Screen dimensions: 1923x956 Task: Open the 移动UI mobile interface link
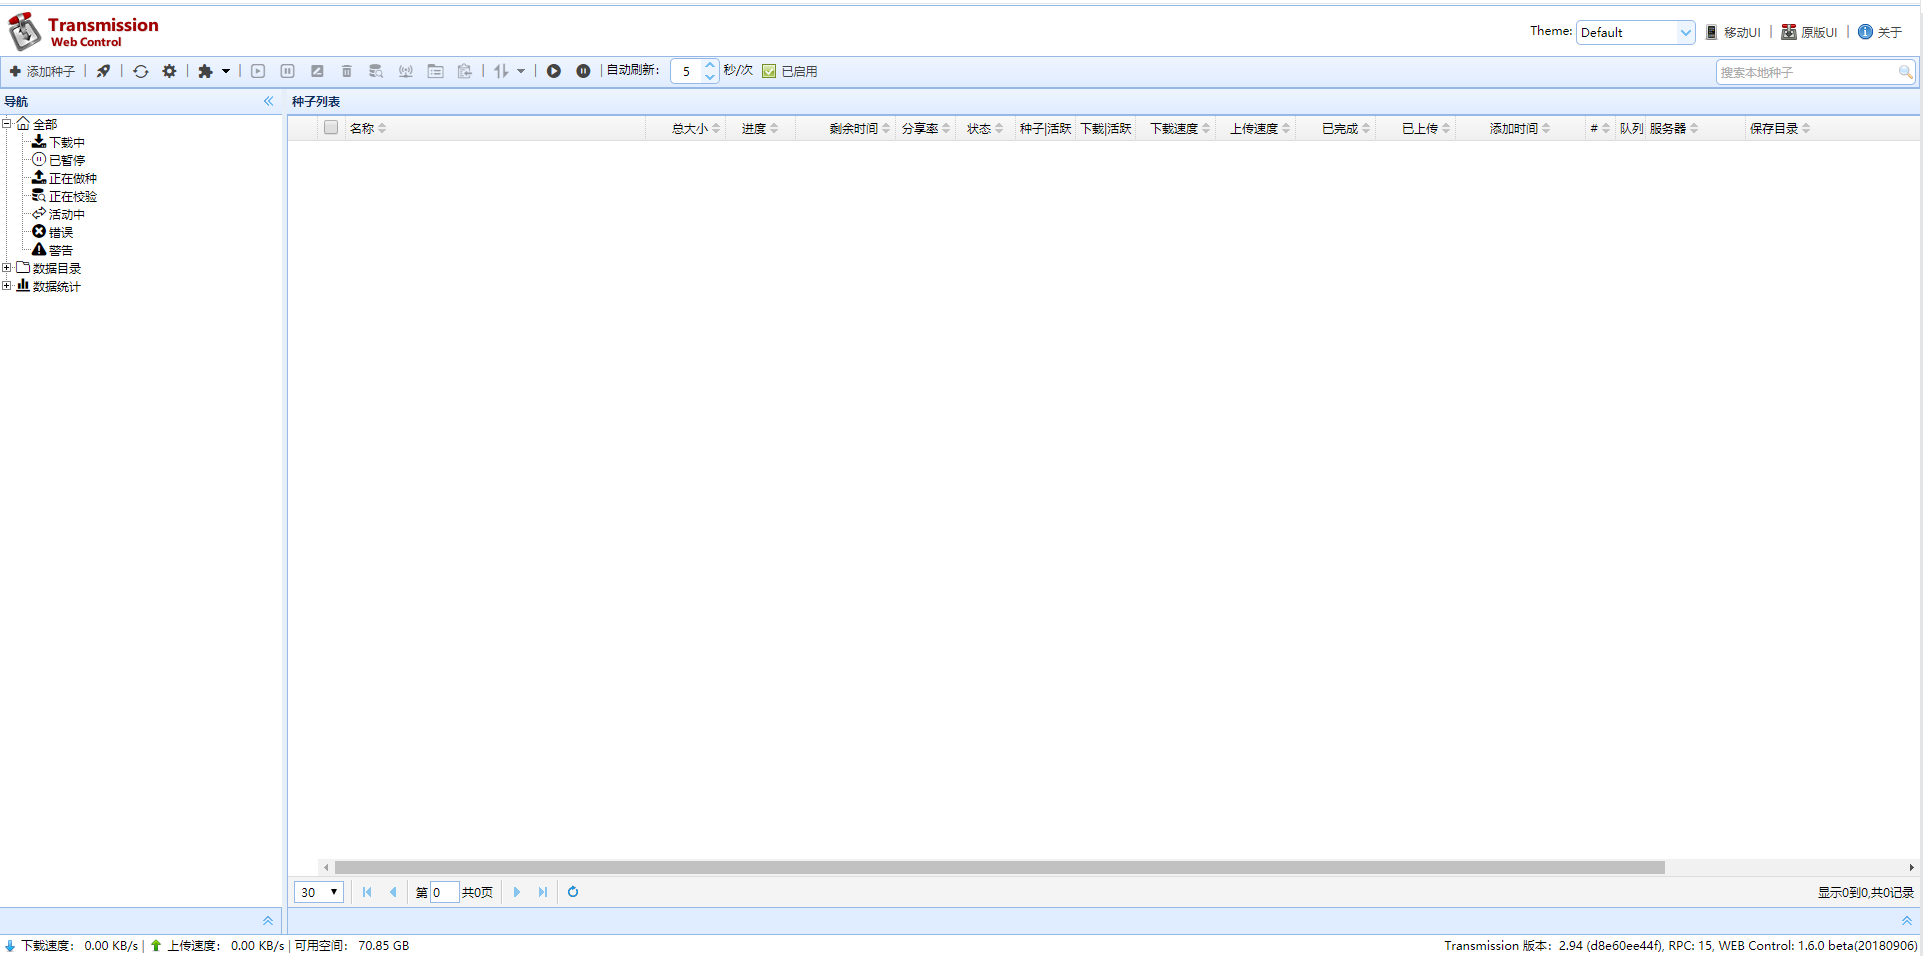click(1734, 32)
